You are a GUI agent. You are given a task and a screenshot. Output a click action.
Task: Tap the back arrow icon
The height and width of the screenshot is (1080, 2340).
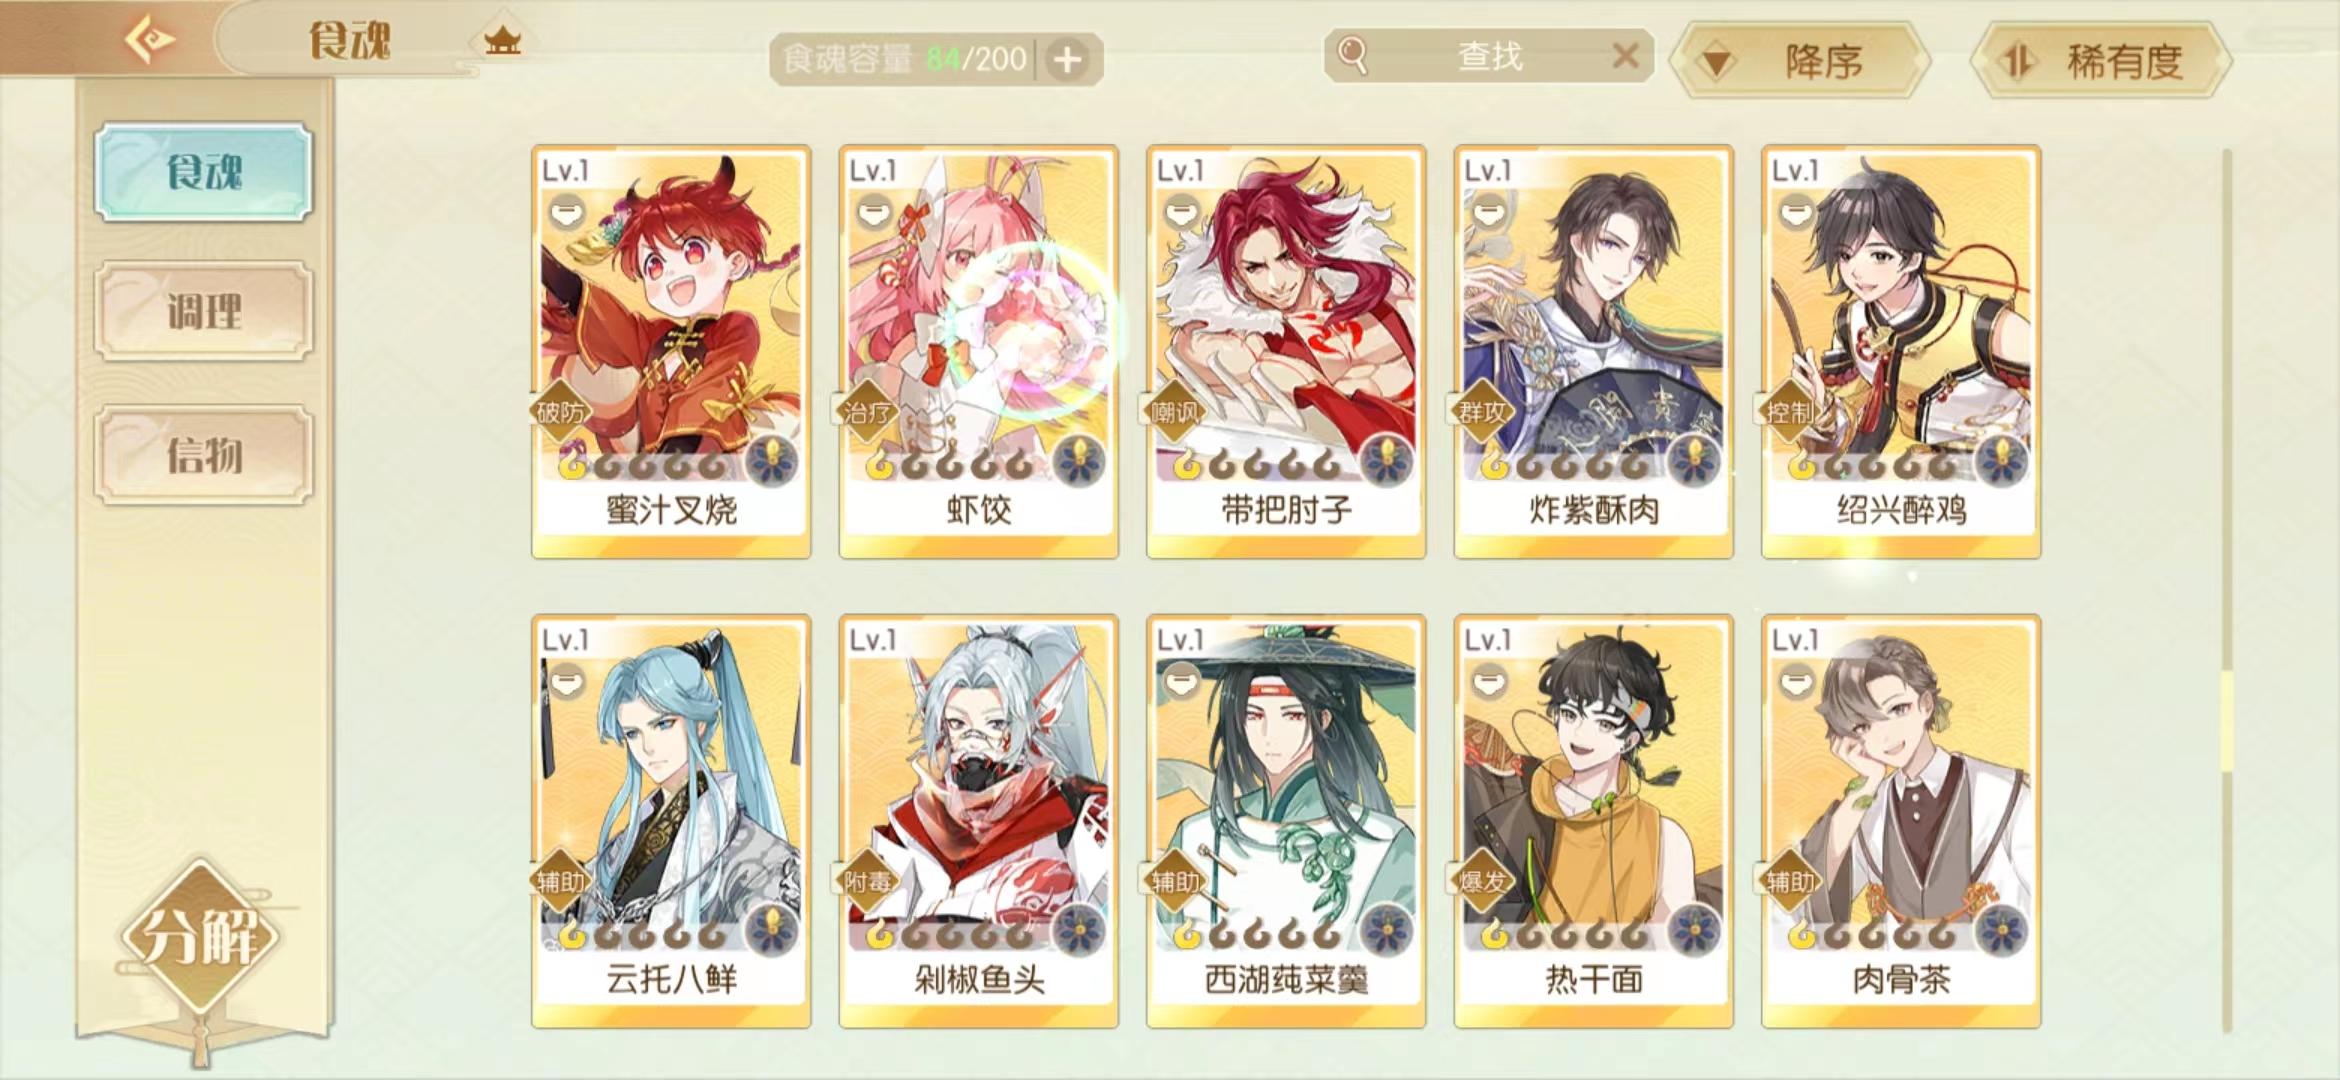[x=150, y=40]
